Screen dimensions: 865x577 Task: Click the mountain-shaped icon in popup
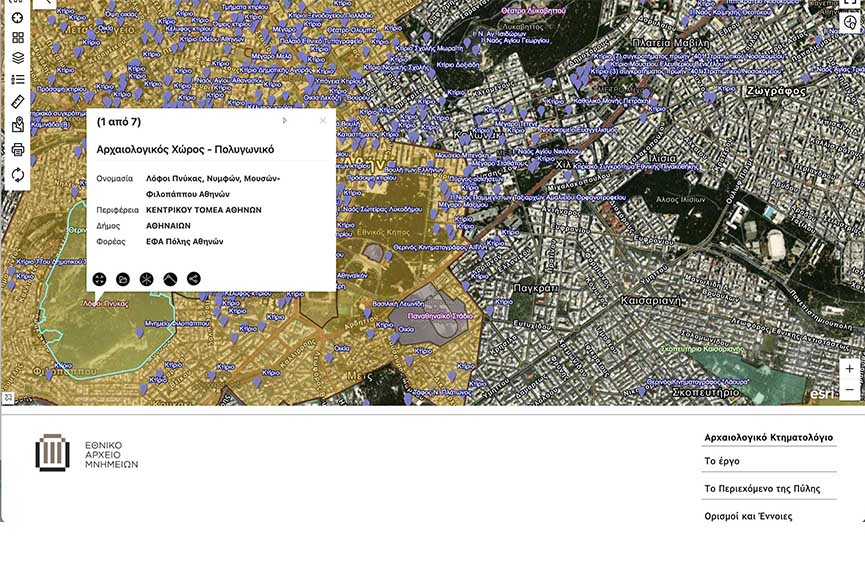(170, 279)
